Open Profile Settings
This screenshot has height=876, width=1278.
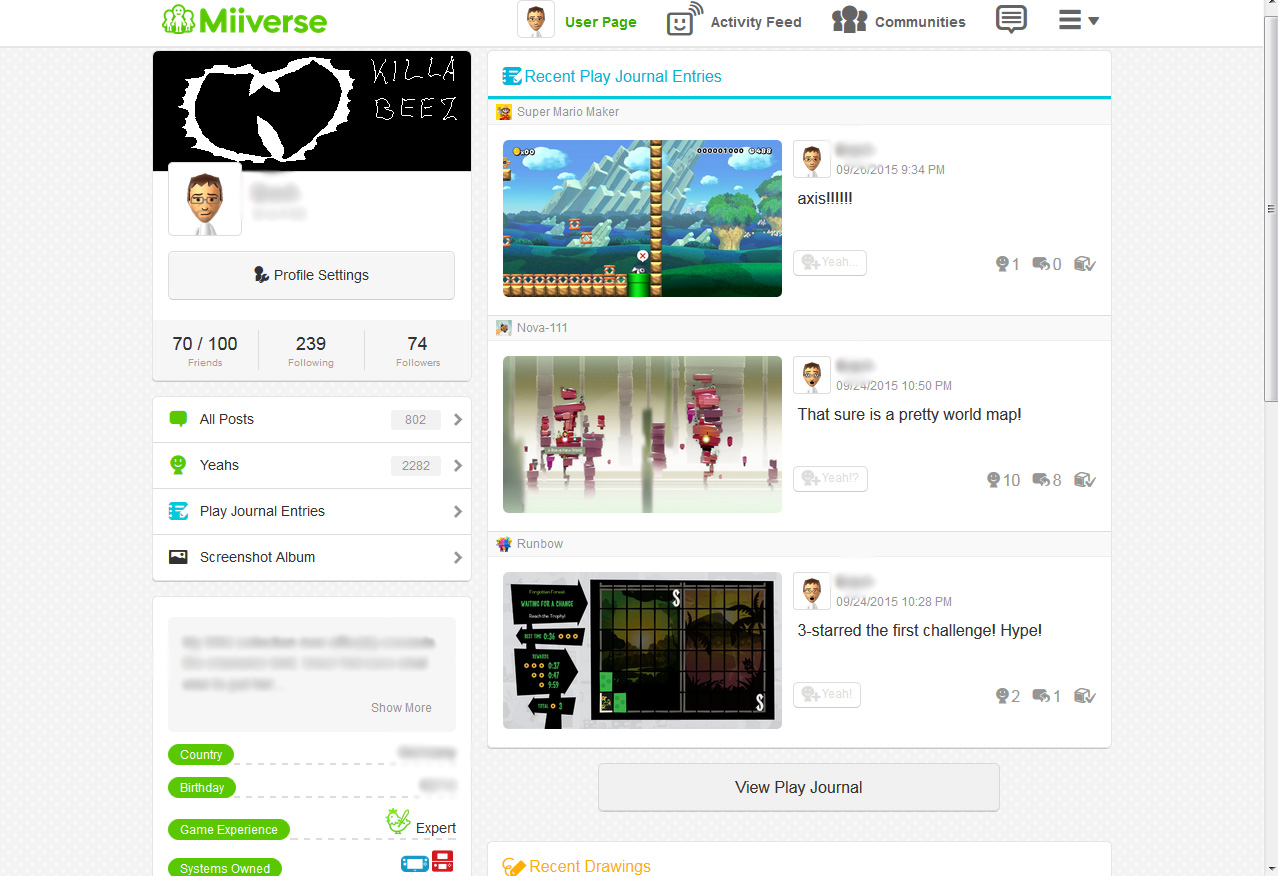click(311, 275)
